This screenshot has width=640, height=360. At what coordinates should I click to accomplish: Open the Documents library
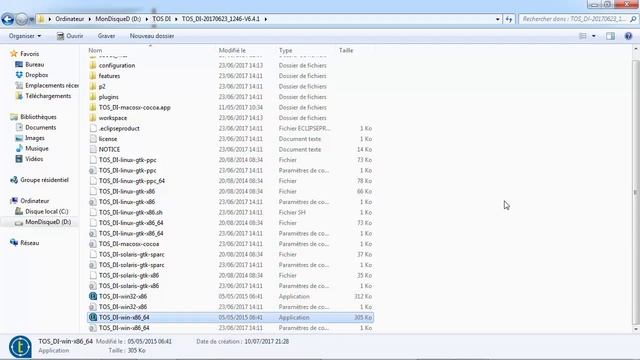36,128
